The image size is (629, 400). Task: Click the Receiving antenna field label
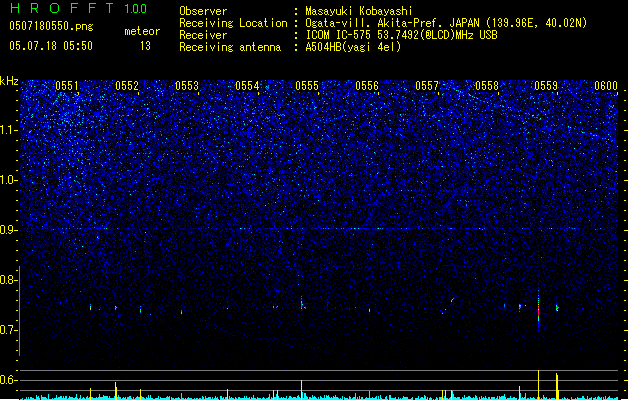point(230,47)
